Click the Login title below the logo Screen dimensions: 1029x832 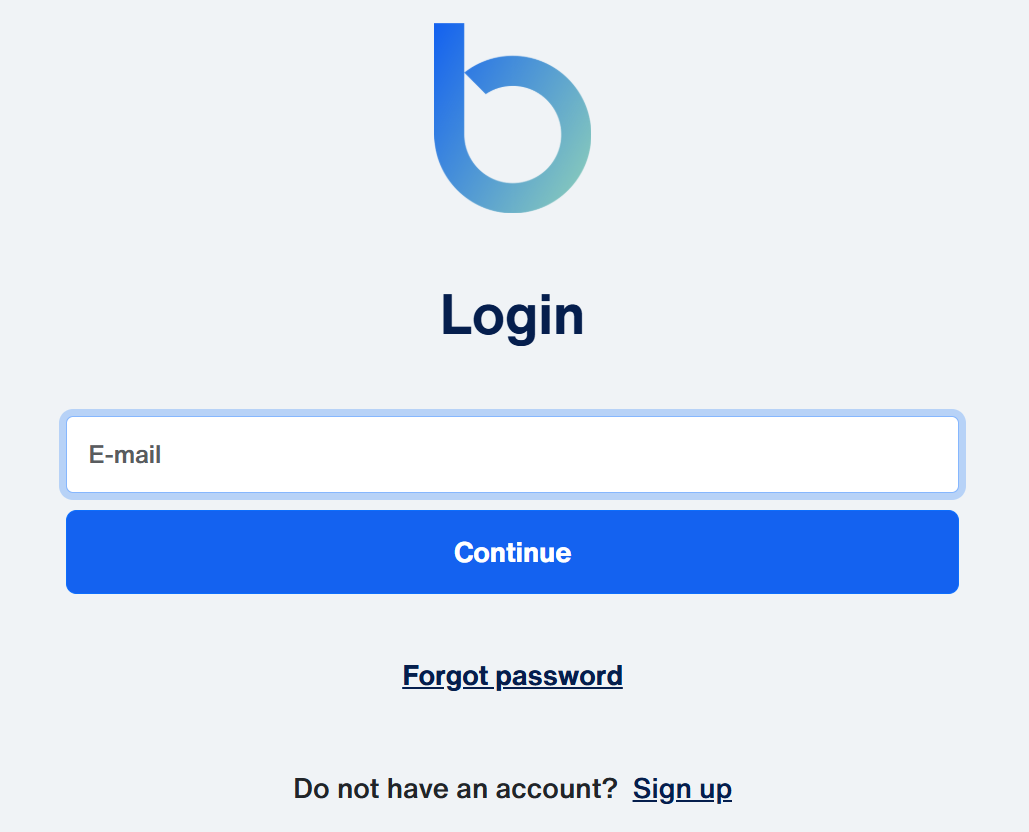tap(513, 316)
